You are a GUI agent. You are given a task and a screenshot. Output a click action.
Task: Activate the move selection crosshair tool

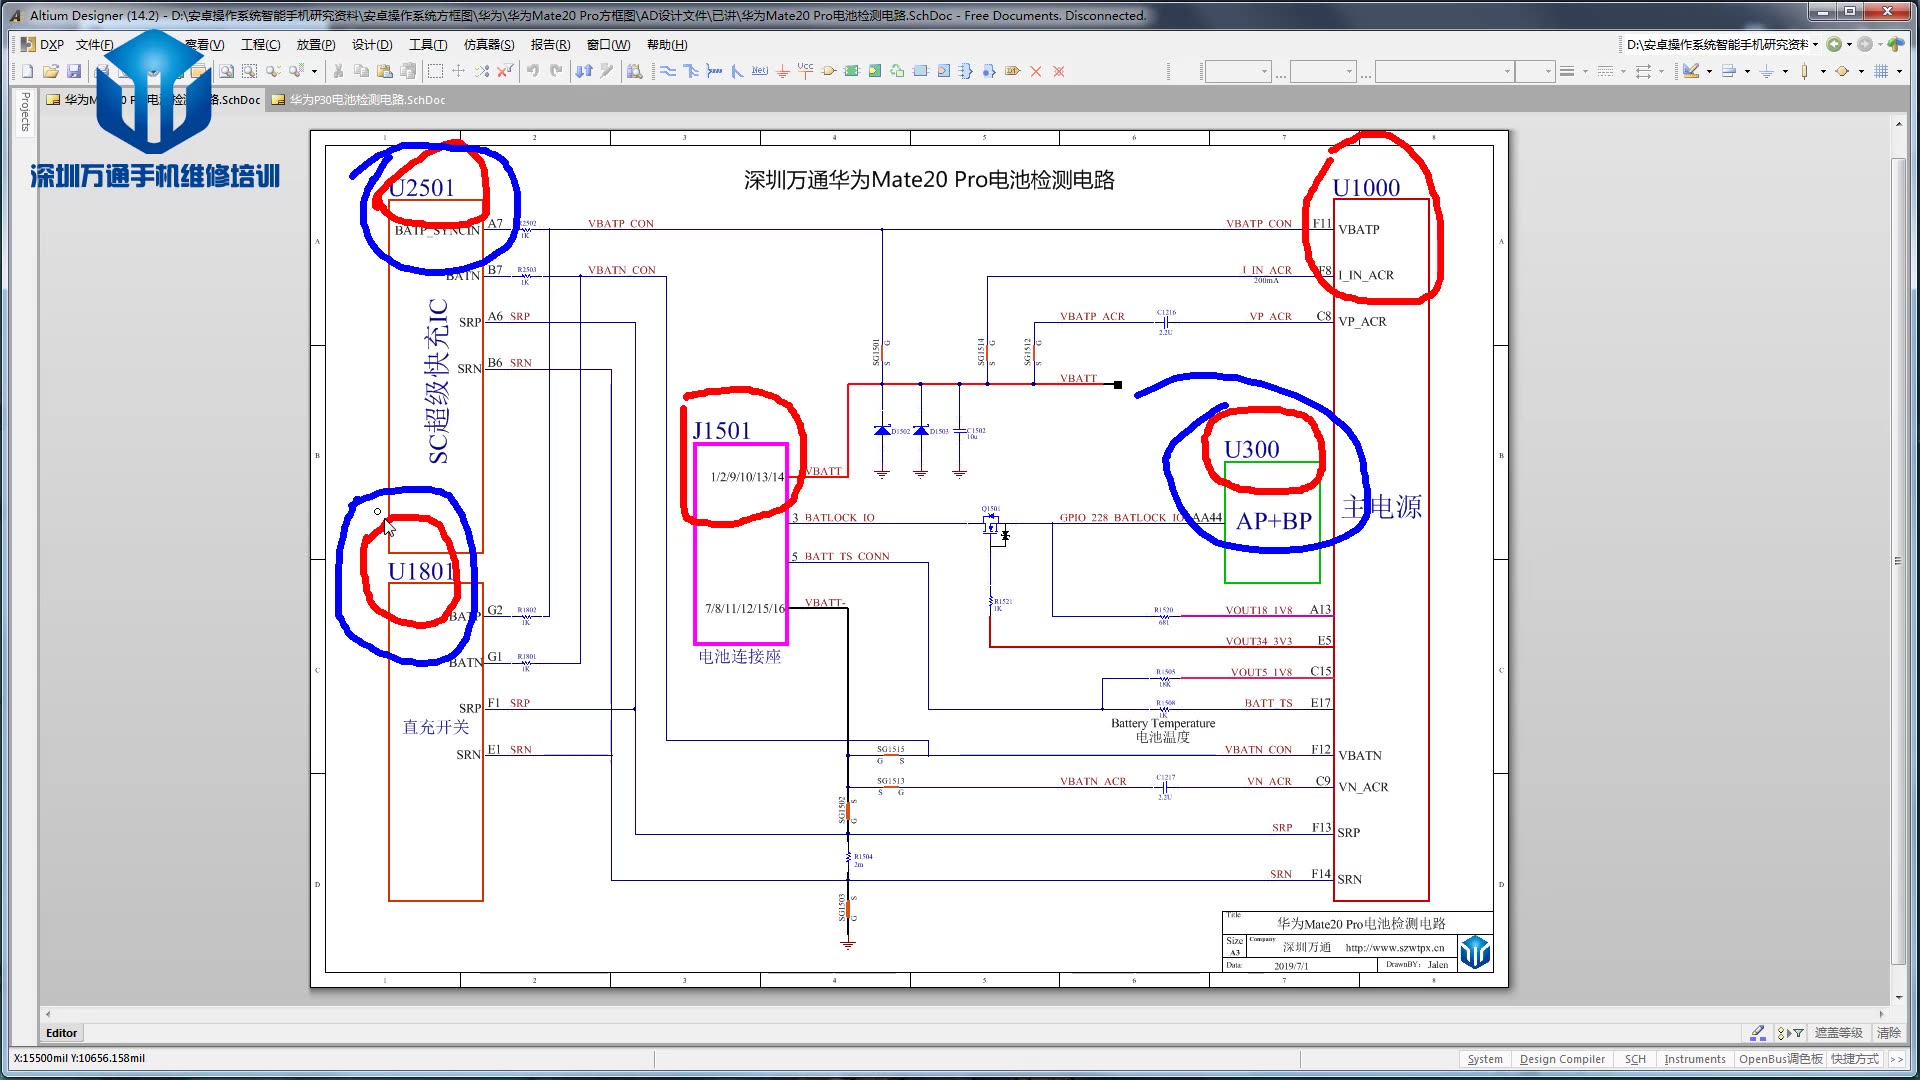tap(458, 71)
